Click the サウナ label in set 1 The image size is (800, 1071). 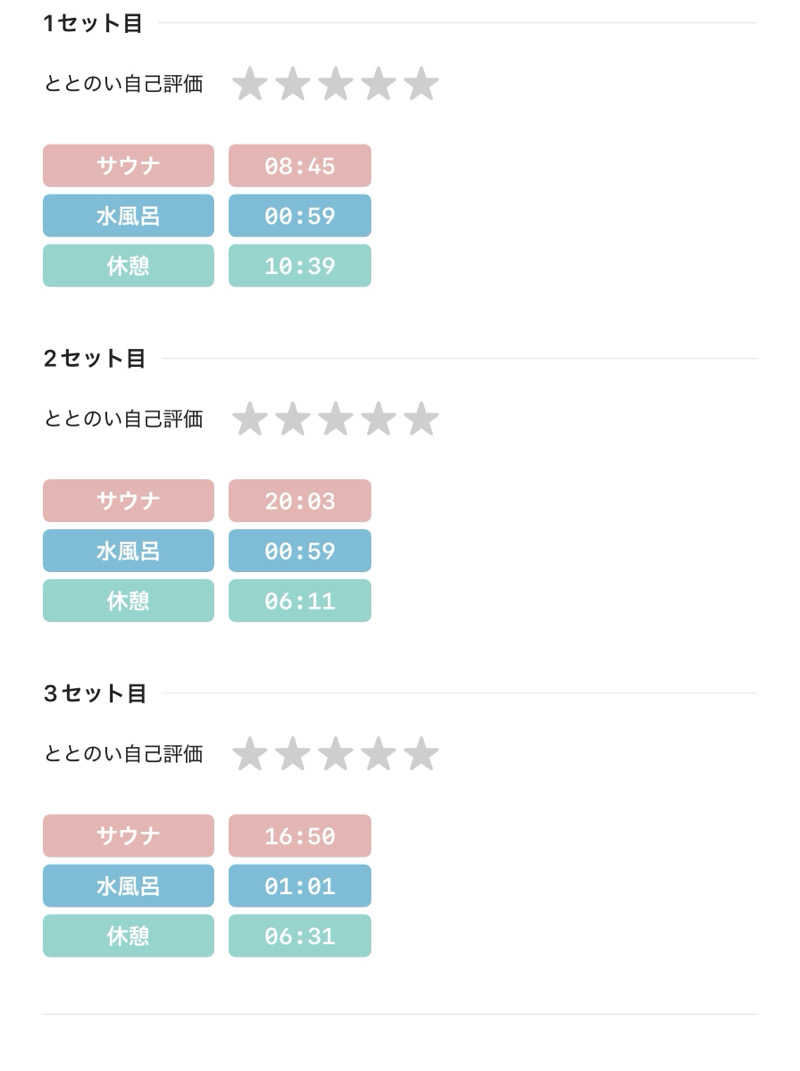(x=128, y=166)
